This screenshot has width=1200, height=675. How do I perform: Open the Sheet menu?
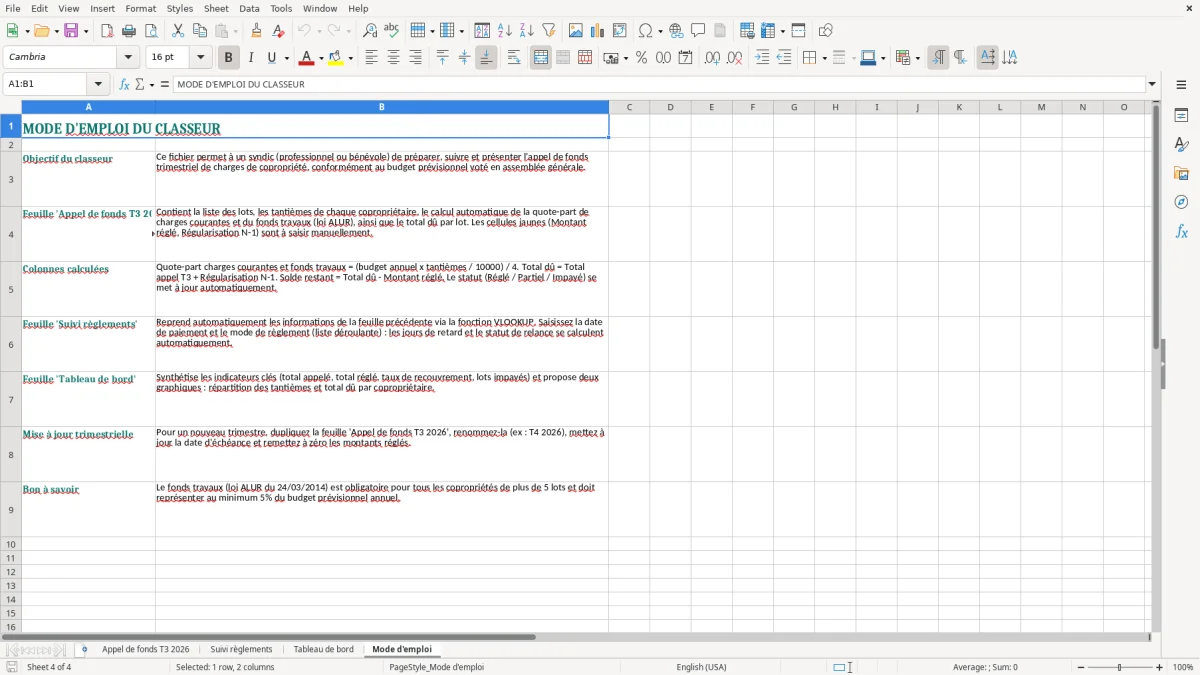coord(216,8)
